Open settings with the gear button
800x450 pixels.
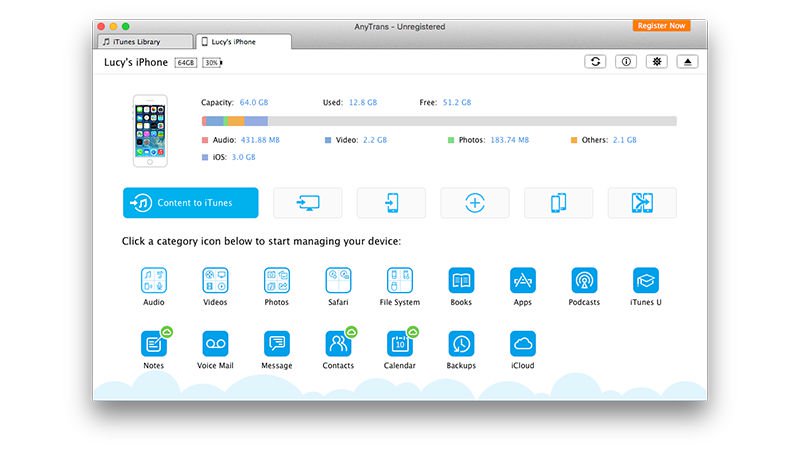(657, 62)
